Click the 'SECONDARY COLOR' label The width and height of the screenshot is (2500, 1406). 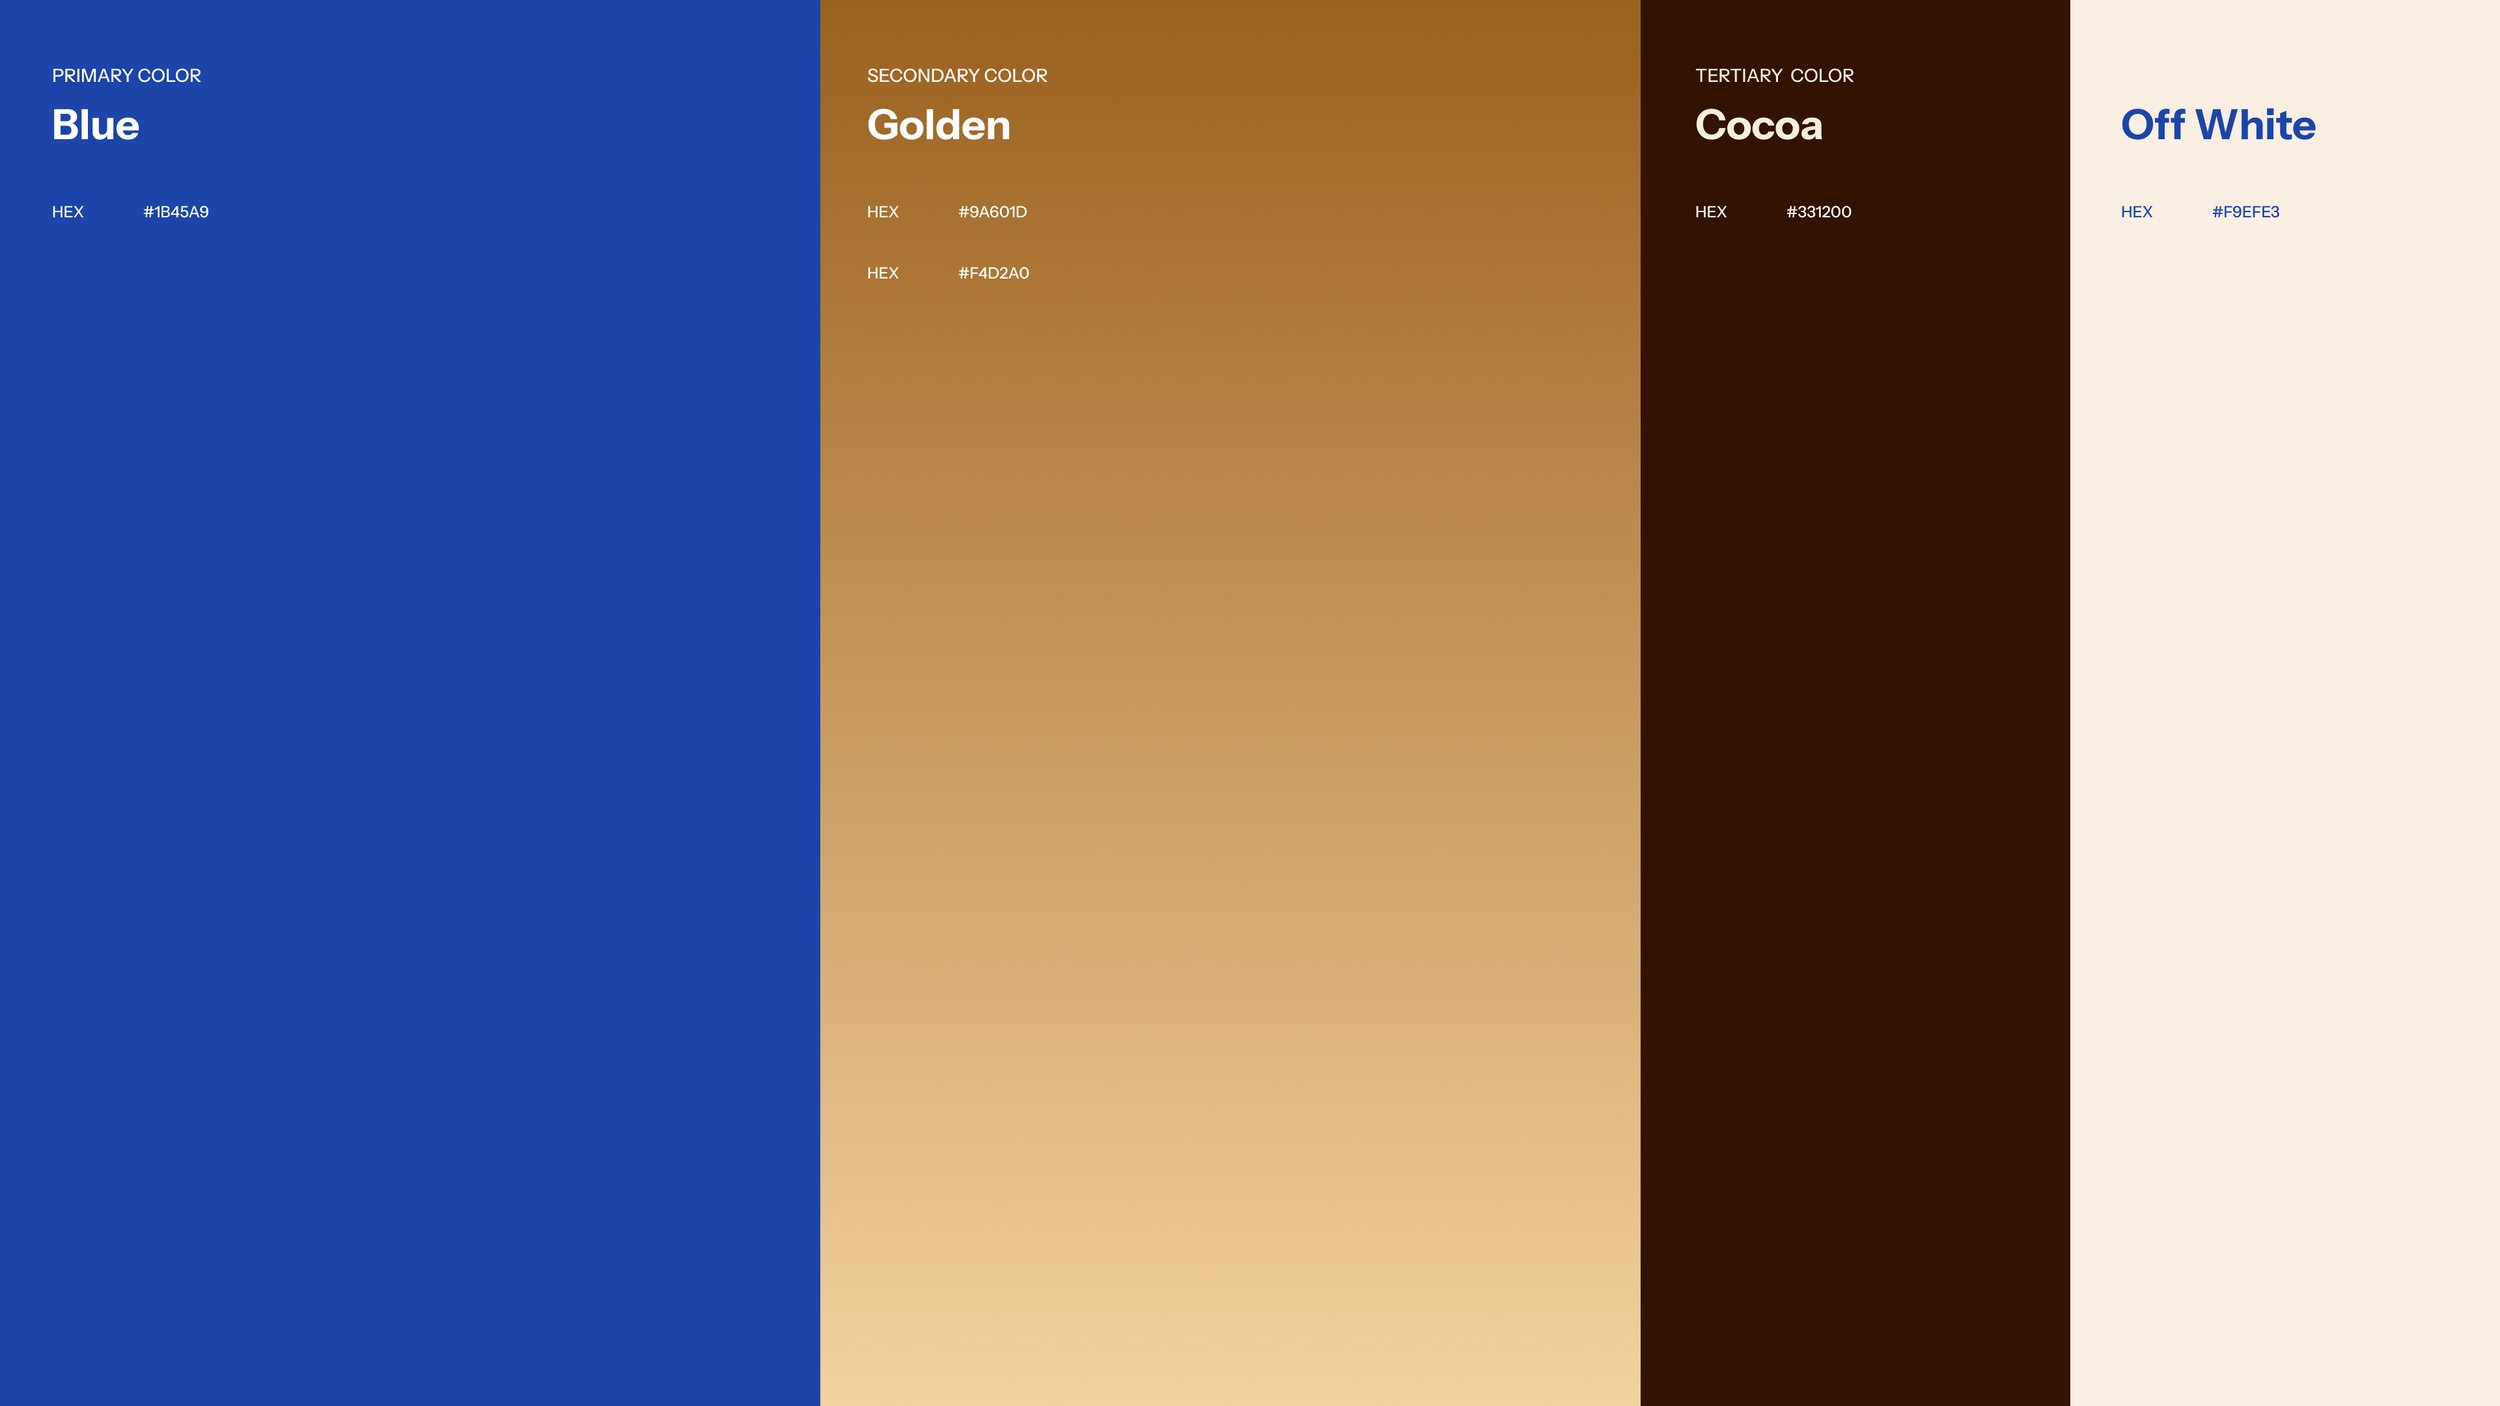pos(957,76)
